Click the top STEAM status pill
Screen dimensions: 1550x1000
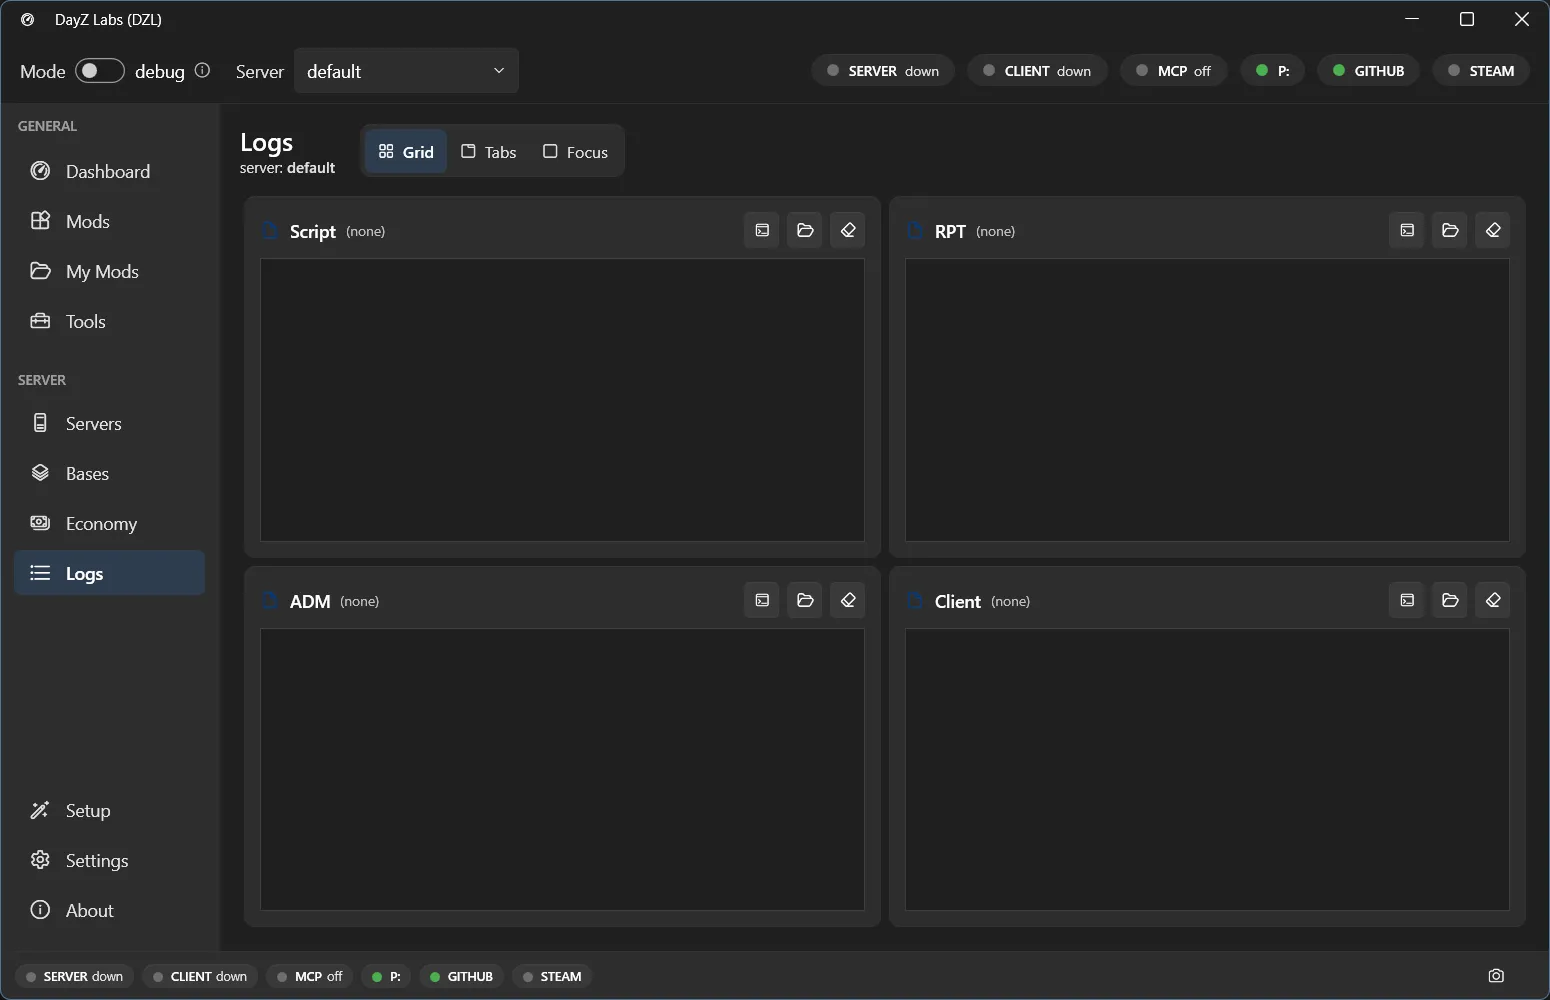(x=1481, y=71)
